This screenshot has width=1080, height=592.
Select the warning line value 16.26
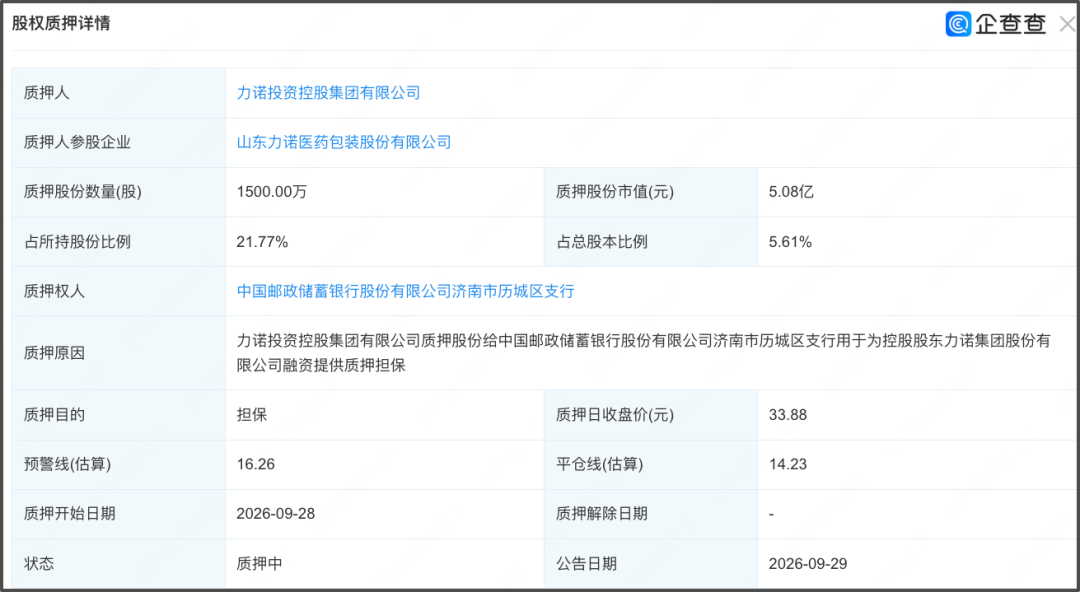pos(256,464)
